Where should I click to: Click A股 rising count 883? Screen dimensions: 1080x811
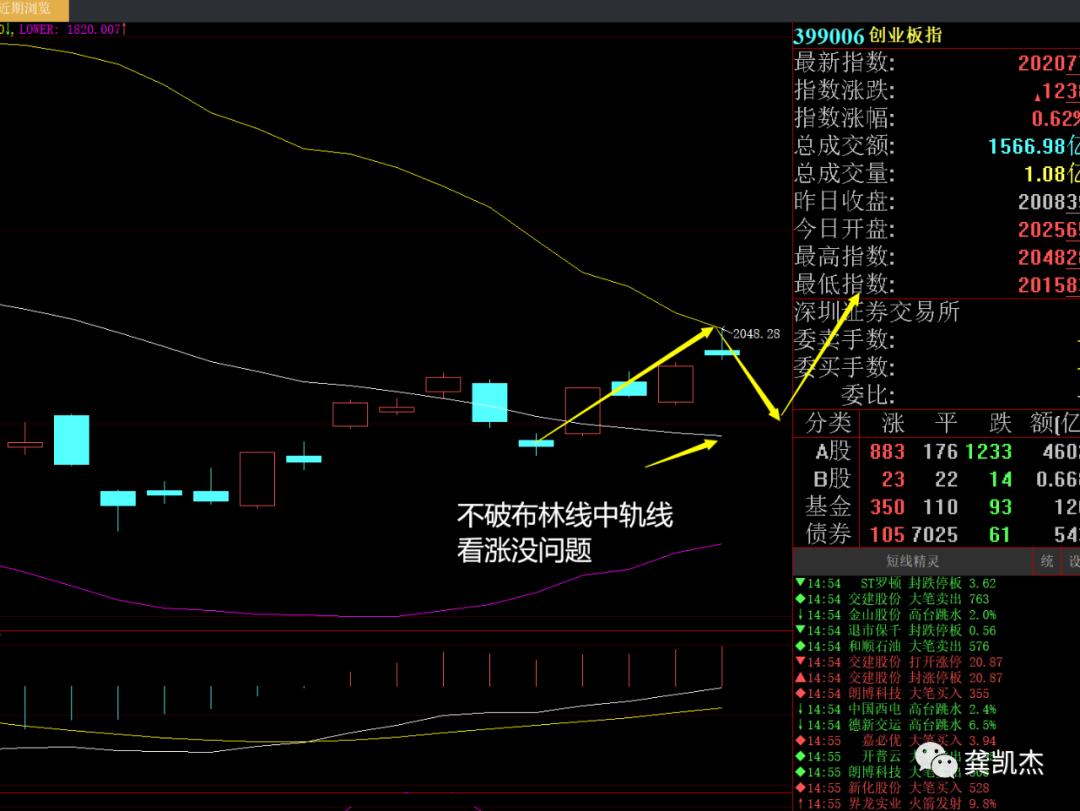click(x=887, y=452)
